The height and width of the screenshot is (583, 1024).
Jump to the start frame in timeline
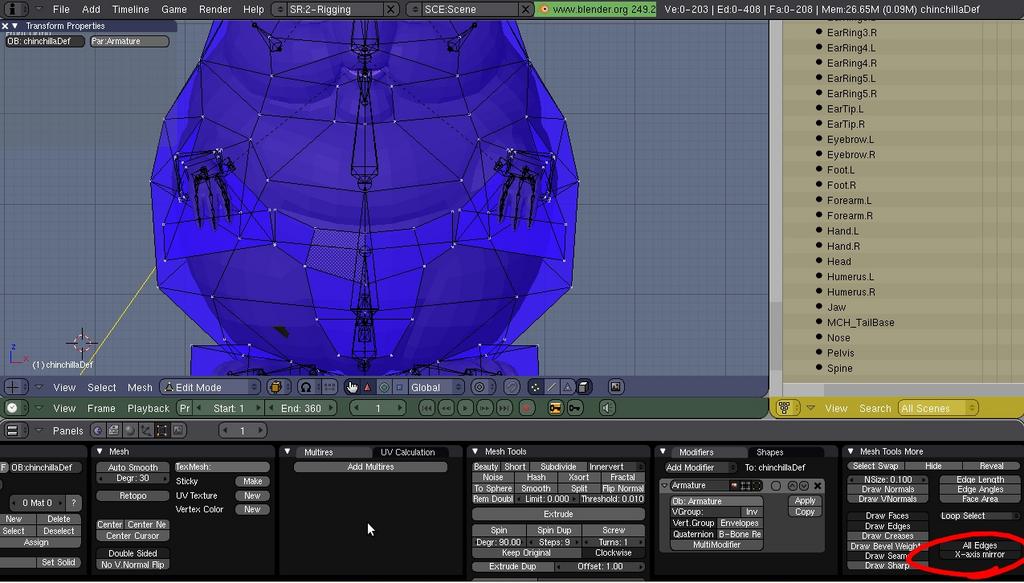tap(426, 408)
